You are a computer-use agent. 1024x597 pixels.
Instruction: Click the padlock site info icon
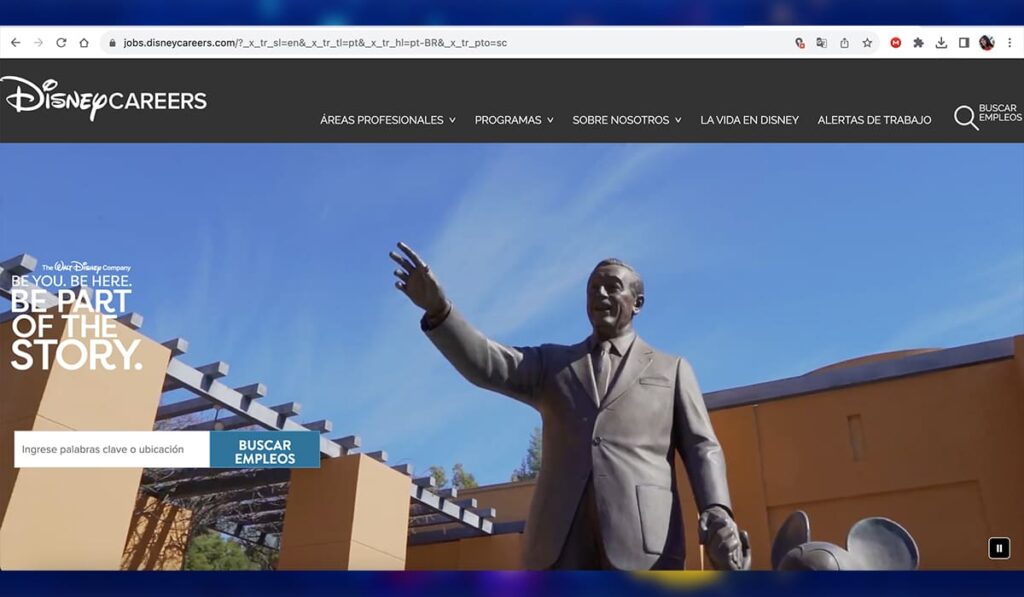pyautogui.click(x=112, y=43)
